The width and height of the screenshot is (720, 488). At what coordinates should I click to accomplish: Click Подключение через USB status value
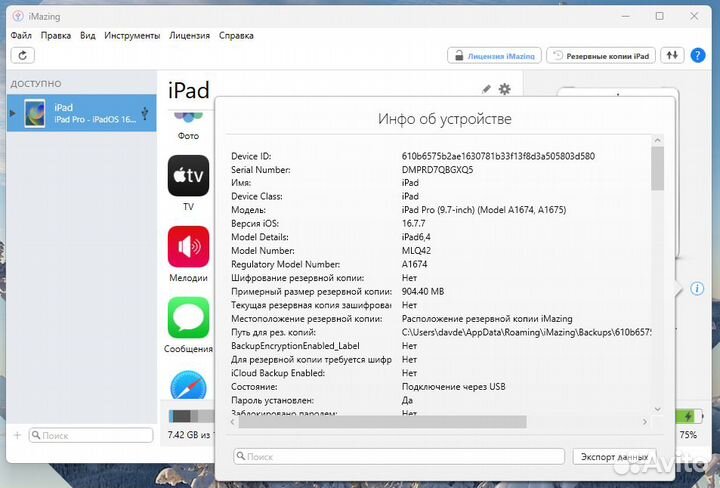click(454, 387)
